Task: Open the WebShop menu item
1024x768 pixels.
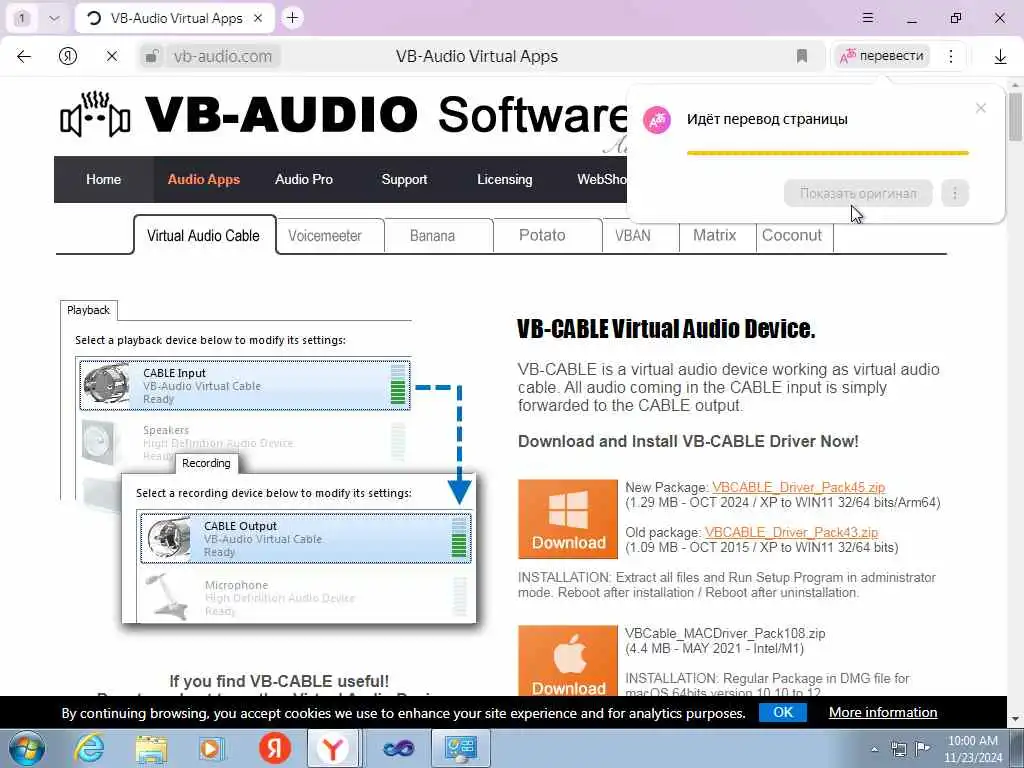Action: 601,179
